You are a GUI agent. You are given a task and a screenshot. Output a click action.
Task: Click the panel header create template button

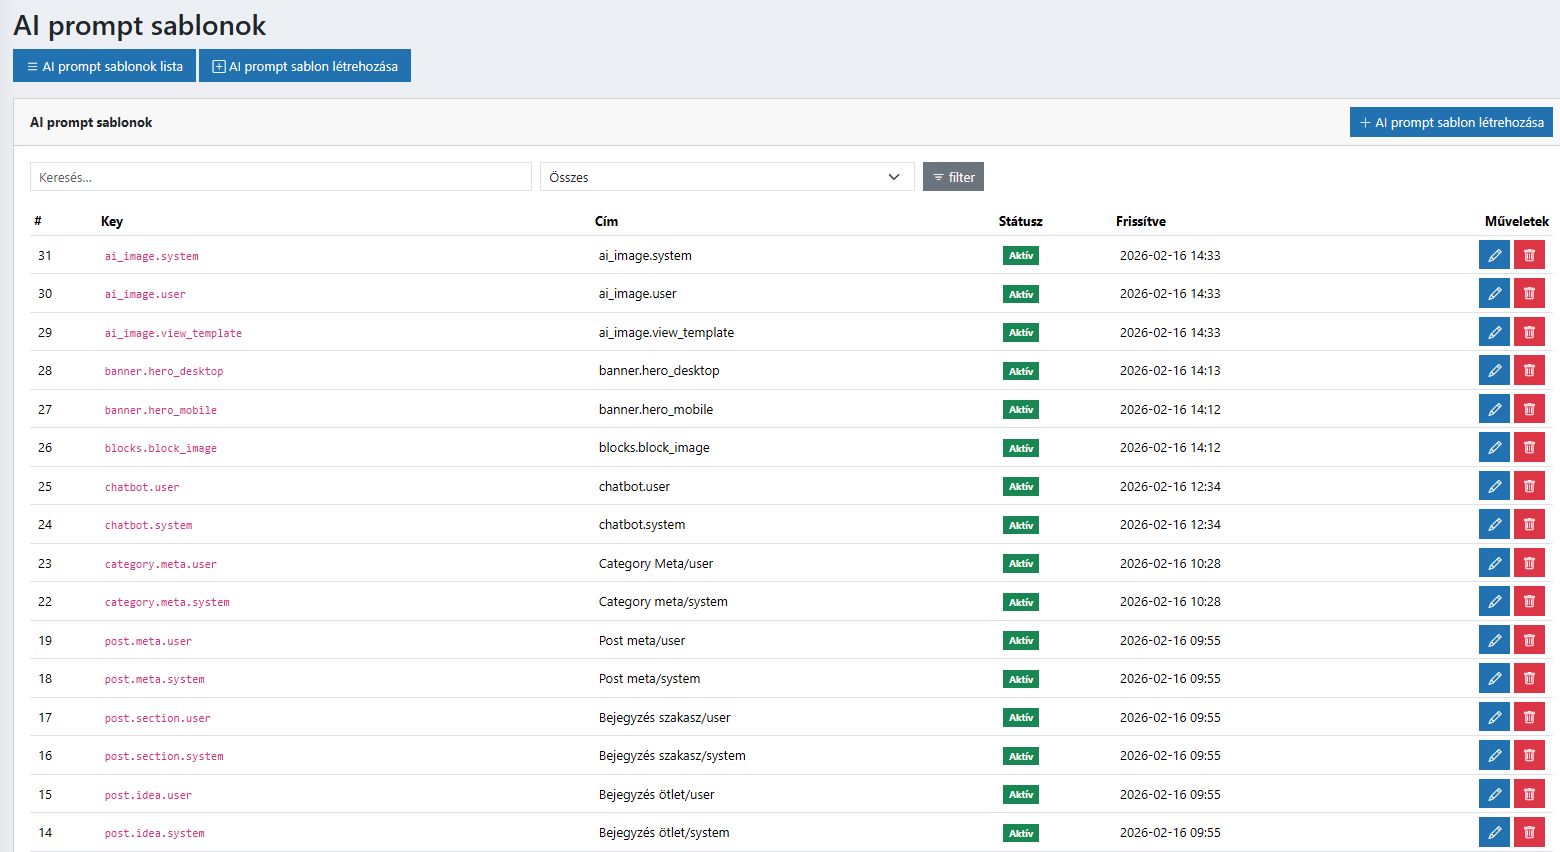1450,122
